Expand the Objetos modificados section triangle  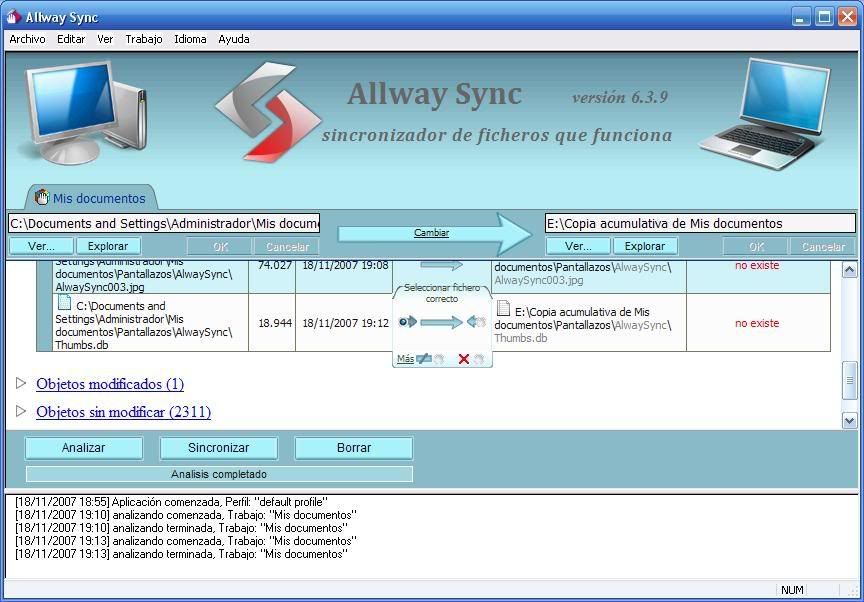tap(21, 383)
